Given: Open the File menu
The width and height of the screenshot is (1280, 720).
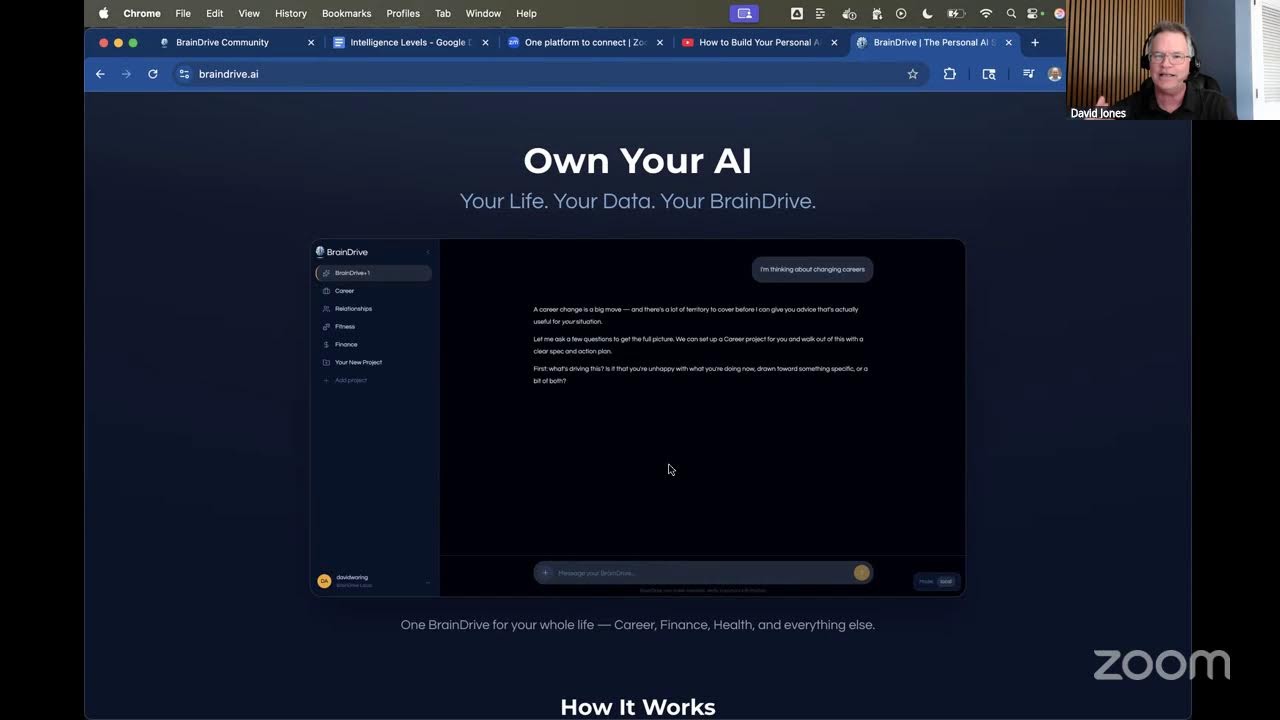Looking at the screenshot, I should [x=183, y=13].
